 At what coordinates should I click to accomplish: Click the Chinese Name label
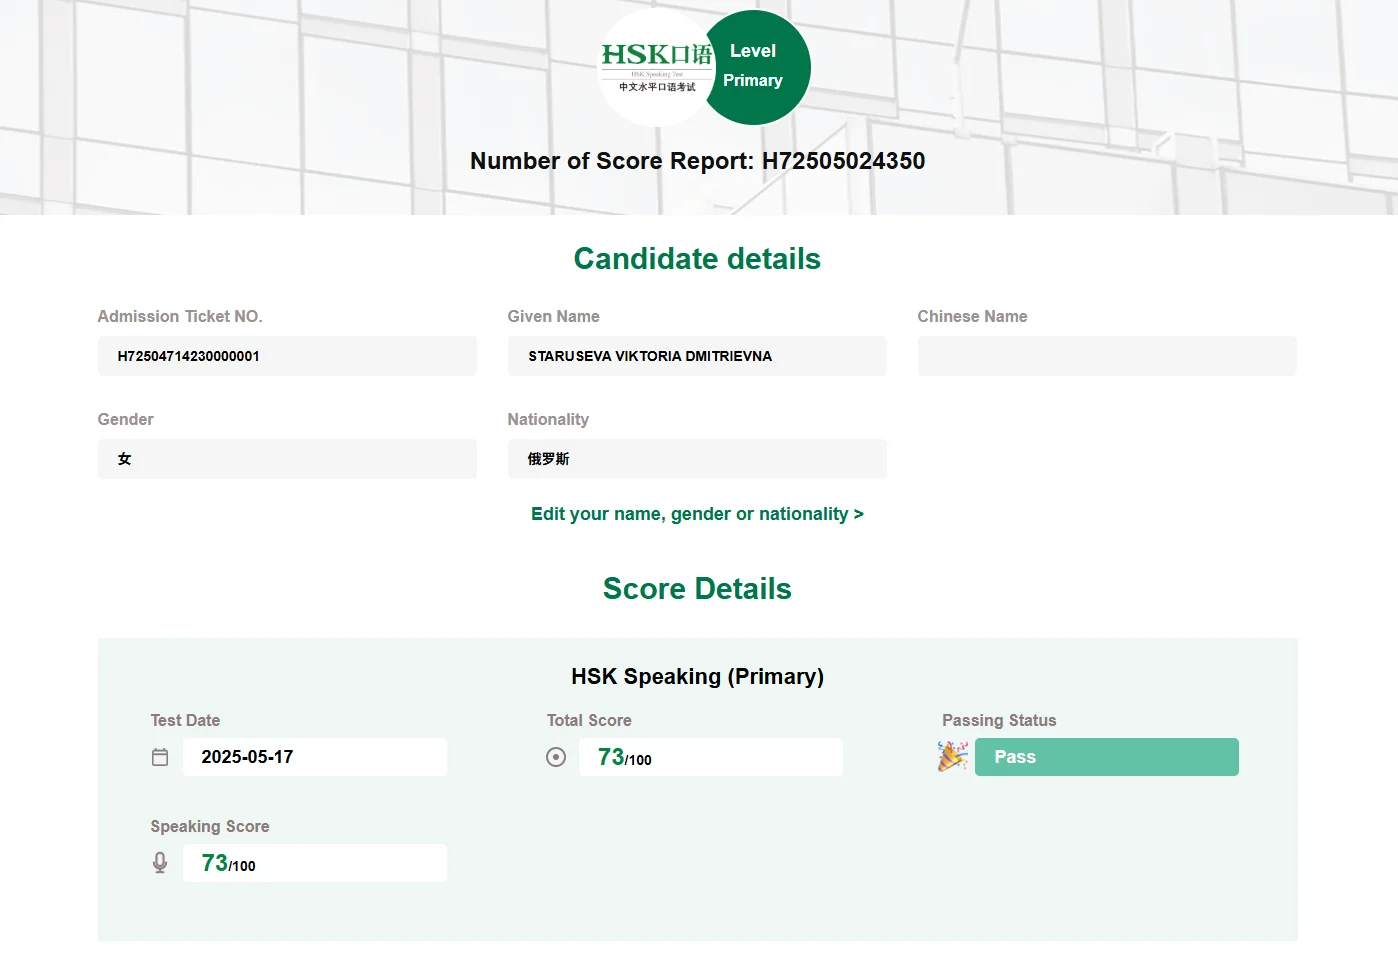(x=972, y=316)
